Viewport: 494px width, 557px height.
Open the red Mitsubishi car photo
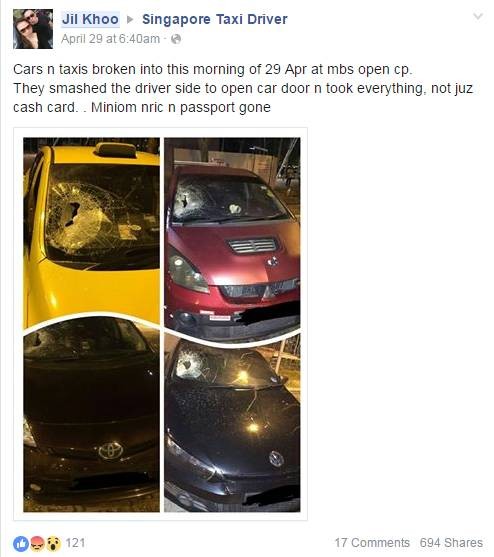pos(232,236)
